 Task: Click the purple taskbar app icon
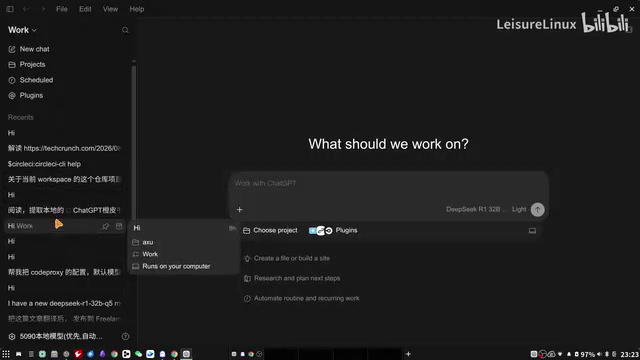click(x=102, y=354)
